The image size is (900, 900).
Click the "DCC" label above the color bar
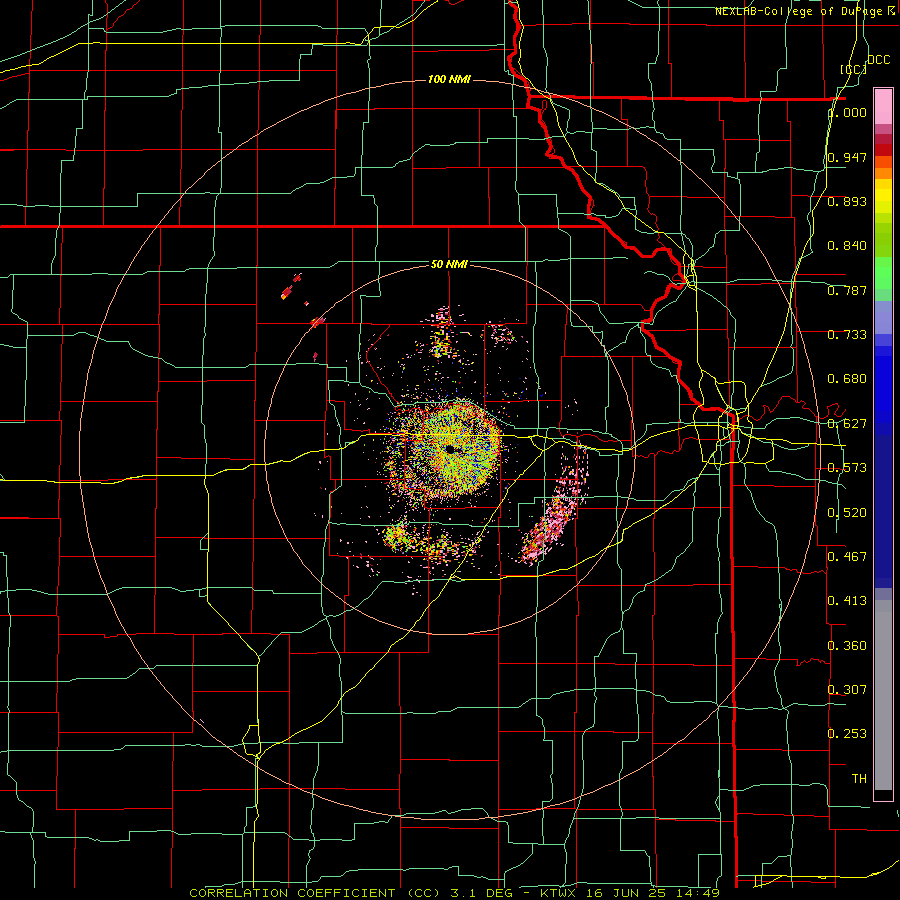tap(878, 60)
